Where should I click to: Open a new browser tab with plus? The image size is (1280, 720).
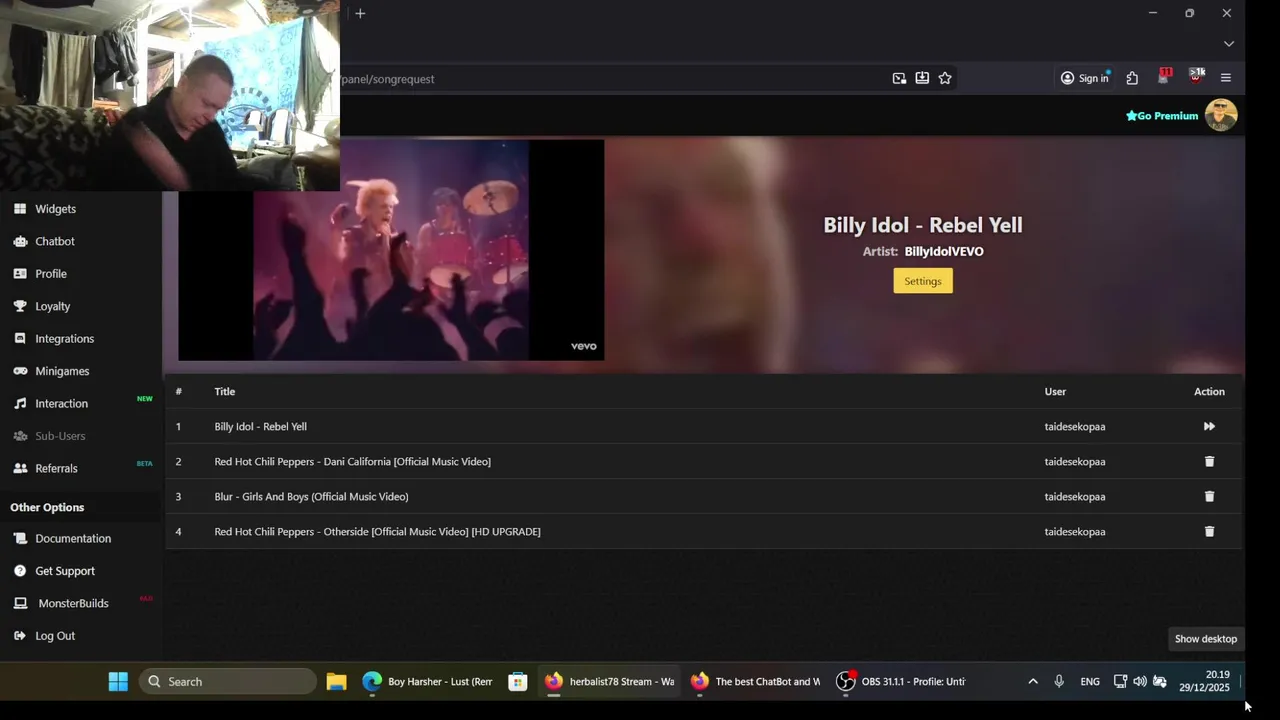point(360,13)
